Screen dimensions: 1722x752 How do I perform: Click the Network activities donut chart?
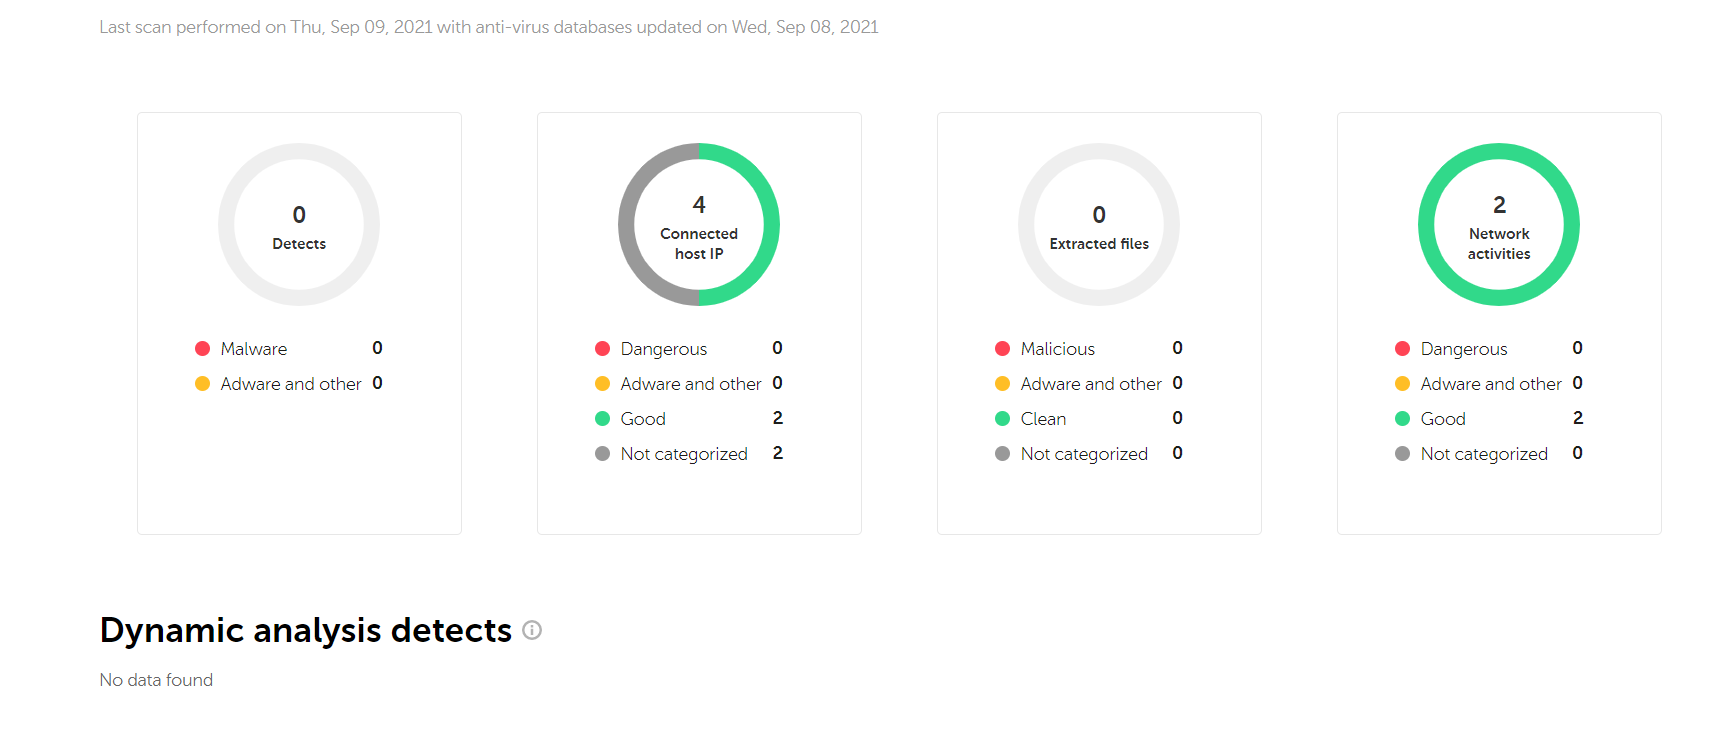click(1499, 225)
